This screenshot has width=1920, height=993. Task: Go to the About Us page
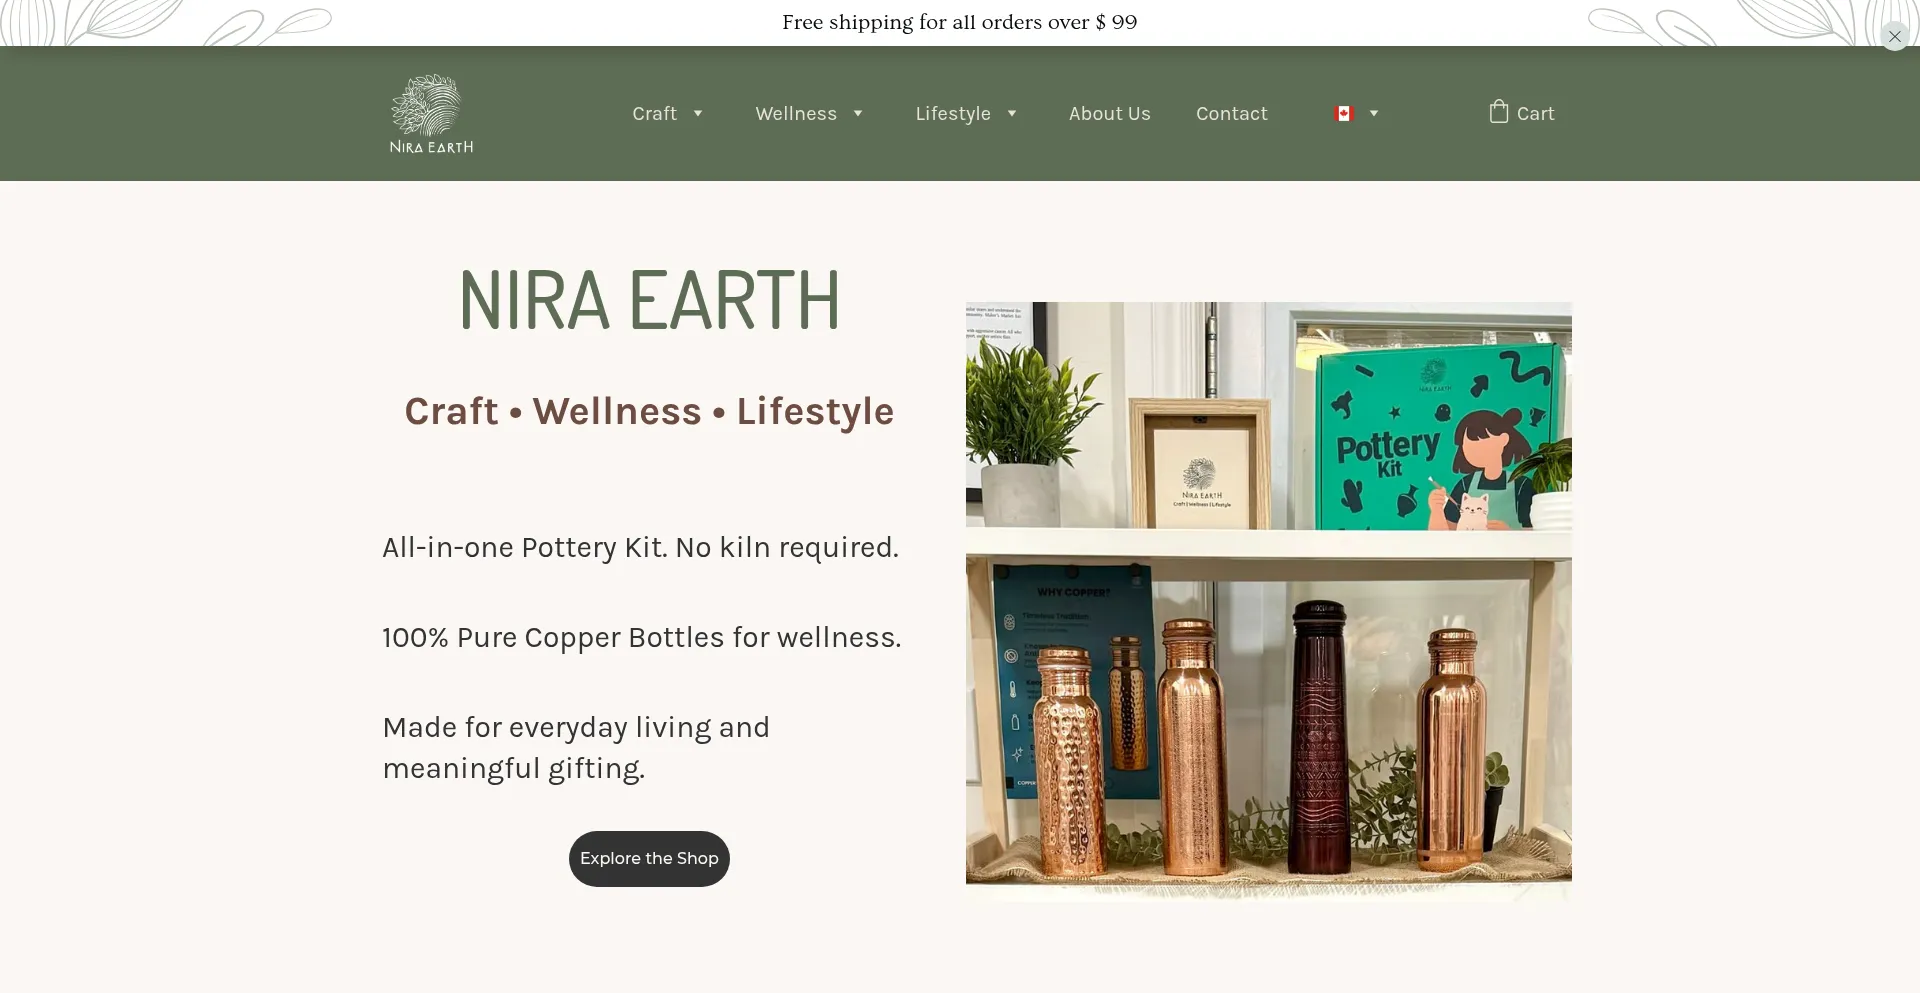(x=1109, y=114)
